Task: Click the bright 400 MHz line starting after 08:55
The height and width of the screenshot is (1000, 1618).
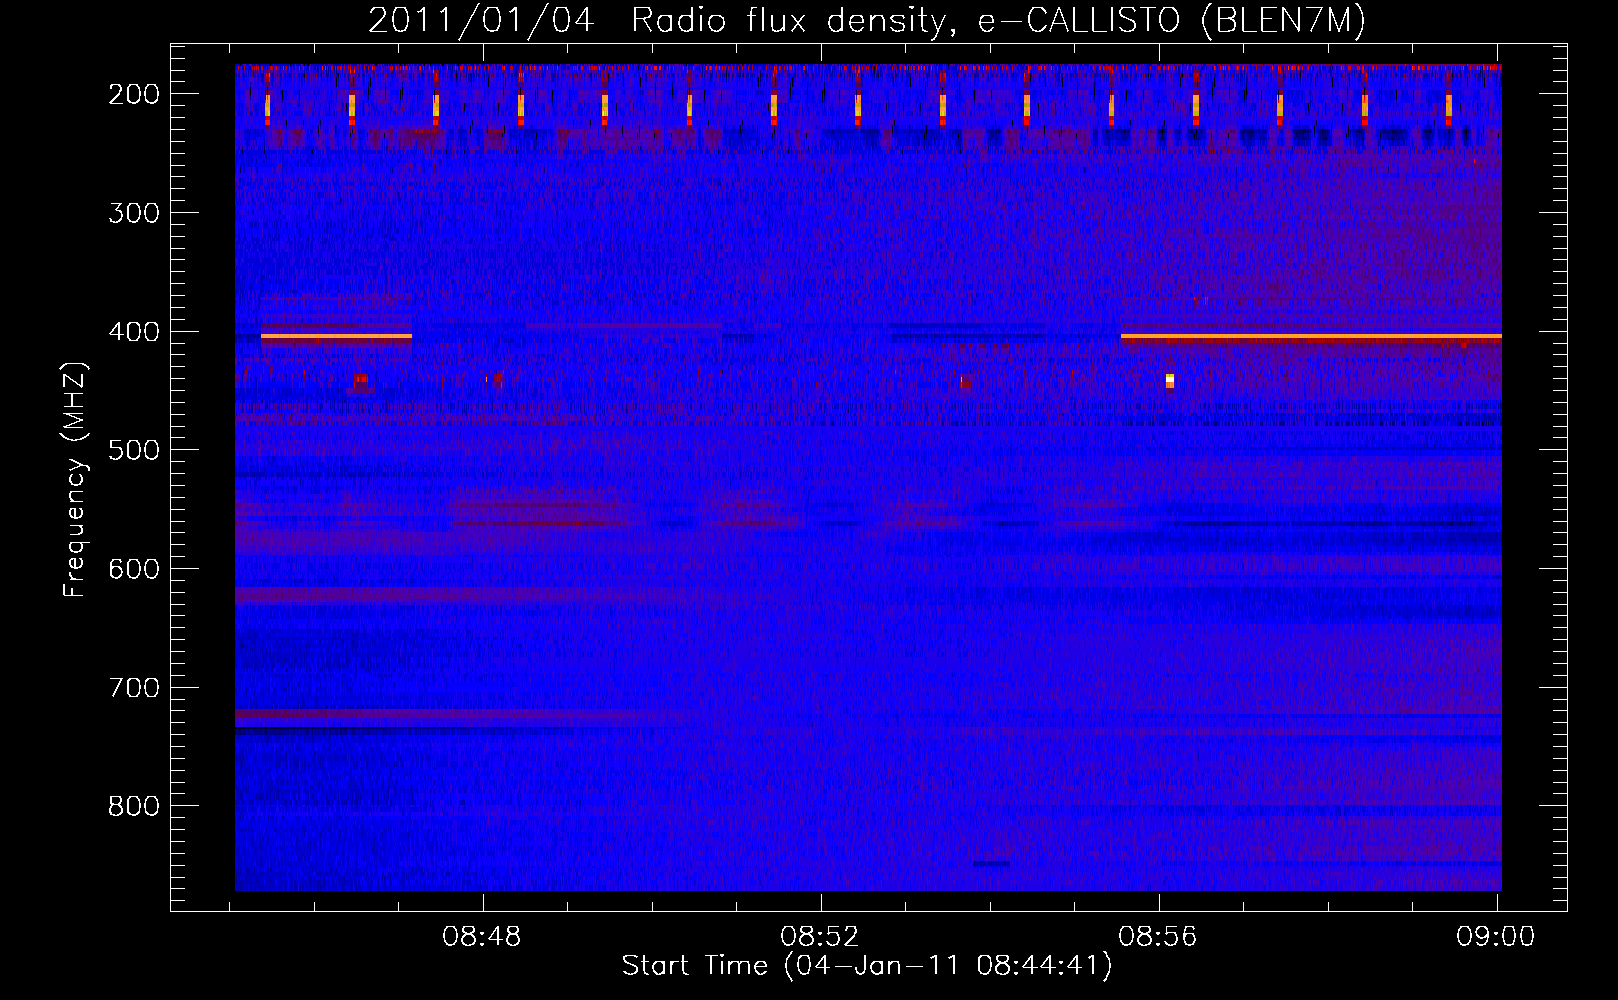Action: tap(1311, 337)
